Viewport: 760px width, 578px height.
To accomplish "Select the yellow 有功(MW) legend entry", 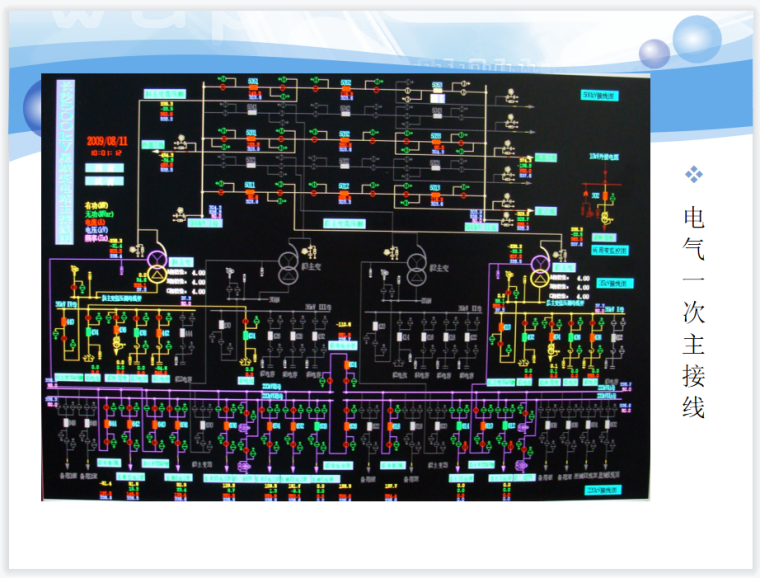I will tap(97, 203).
